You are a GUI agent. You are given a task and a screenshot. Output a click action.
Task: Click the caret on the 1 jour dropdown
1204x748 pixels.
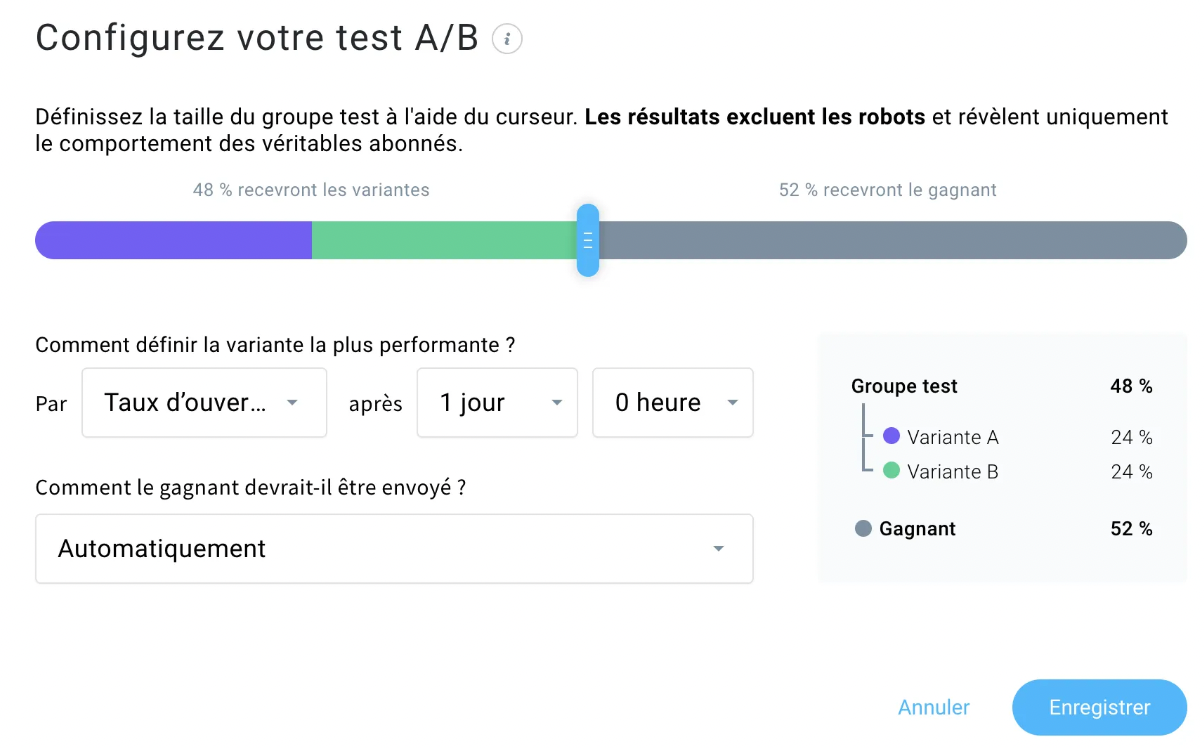tap(557, 402)
